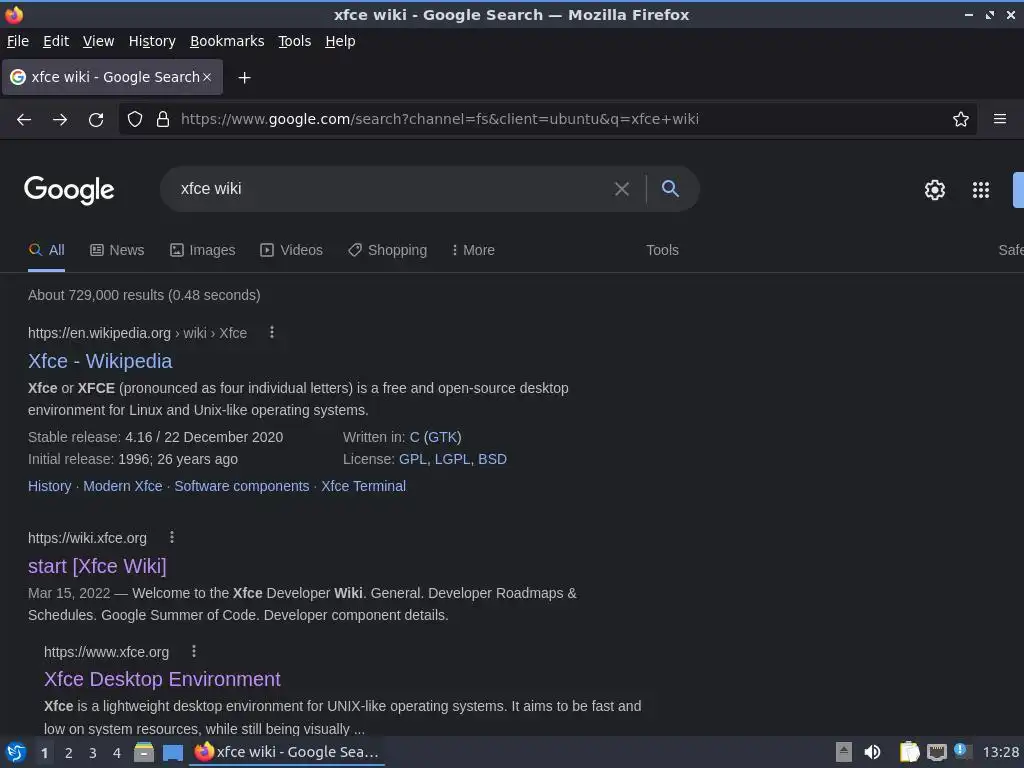The height and width of the screenshot is (768, 1024).
Task: Clear the Google search box text
Action: point(622,189)
